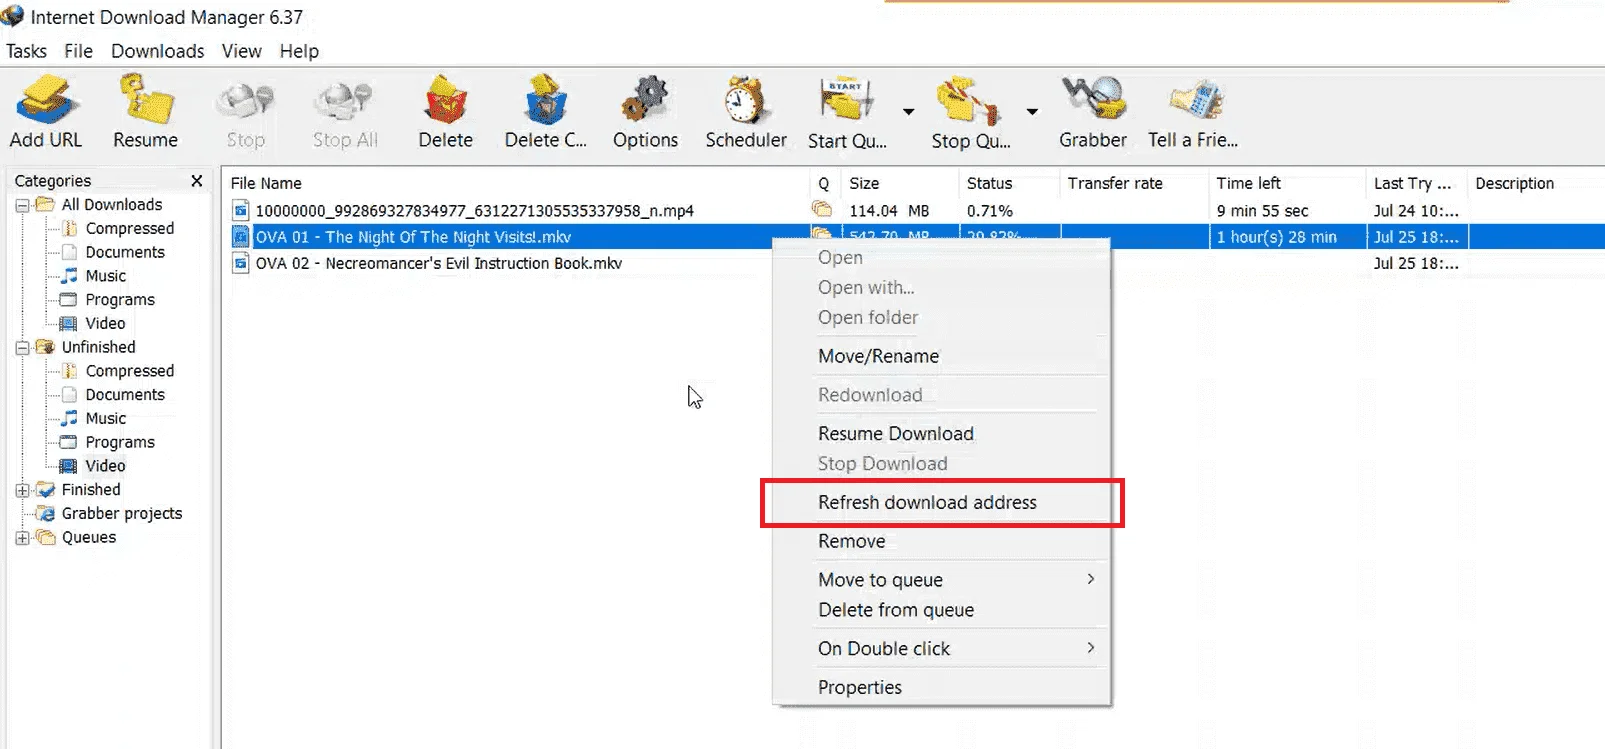This screenshot has height=749, width=1605.
Task: Collapse the All Downloads tree node
Action: pos(22,206)
